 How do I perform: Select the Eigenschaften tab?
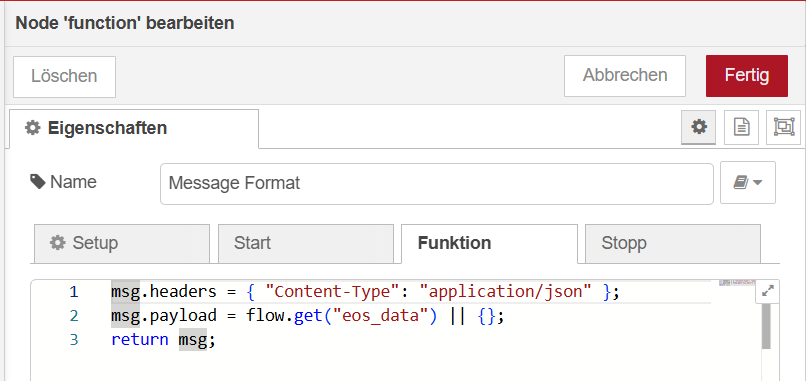coord(134,128)
